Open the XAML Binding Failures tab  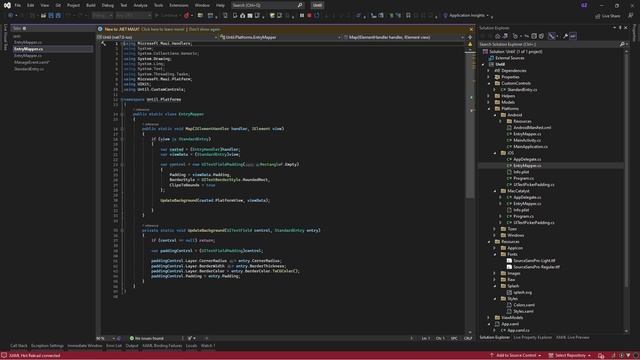coord(162,346)
